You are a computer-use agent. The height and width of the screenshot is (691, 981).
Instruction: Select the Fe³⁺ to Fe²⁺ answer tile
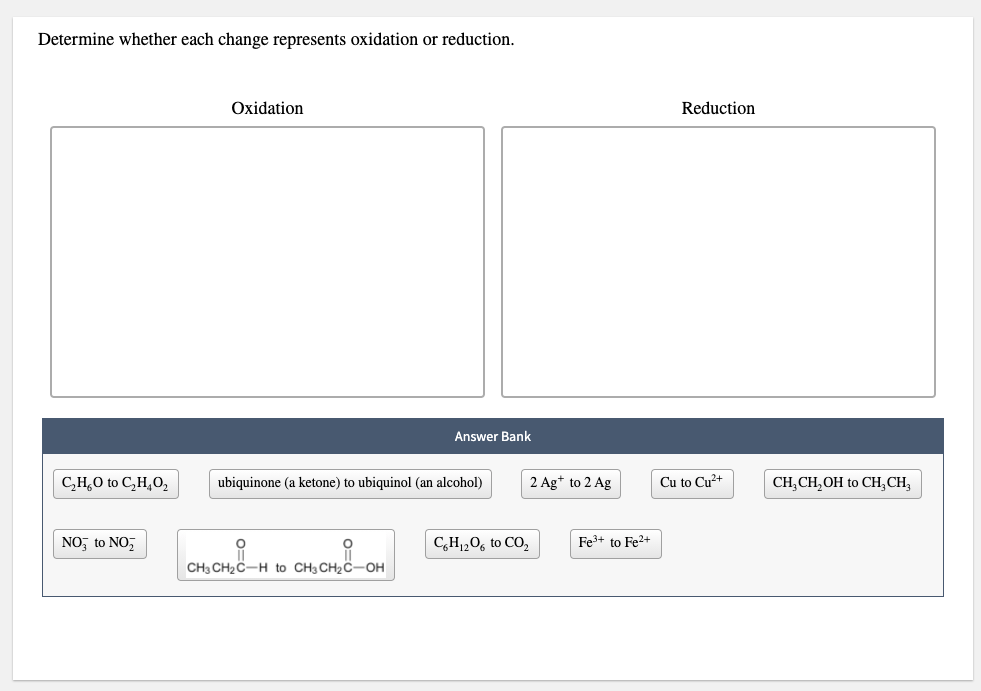(x=615, y=542)
